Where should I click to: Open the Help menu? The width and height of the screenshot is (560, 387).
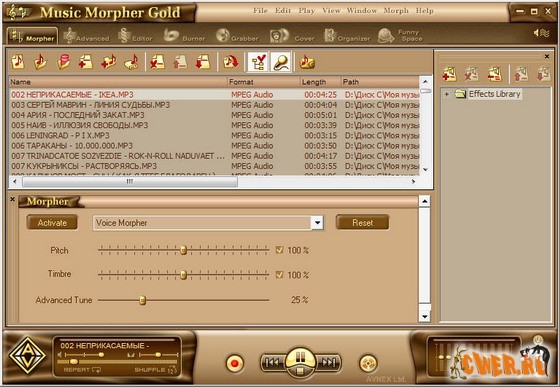click(x=424, y=11)
